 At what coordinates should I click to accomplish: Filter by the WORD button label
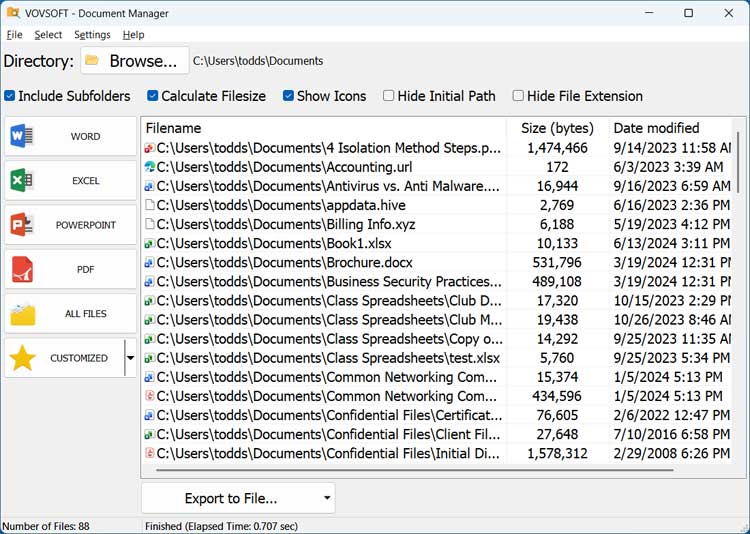pos(86,136)
